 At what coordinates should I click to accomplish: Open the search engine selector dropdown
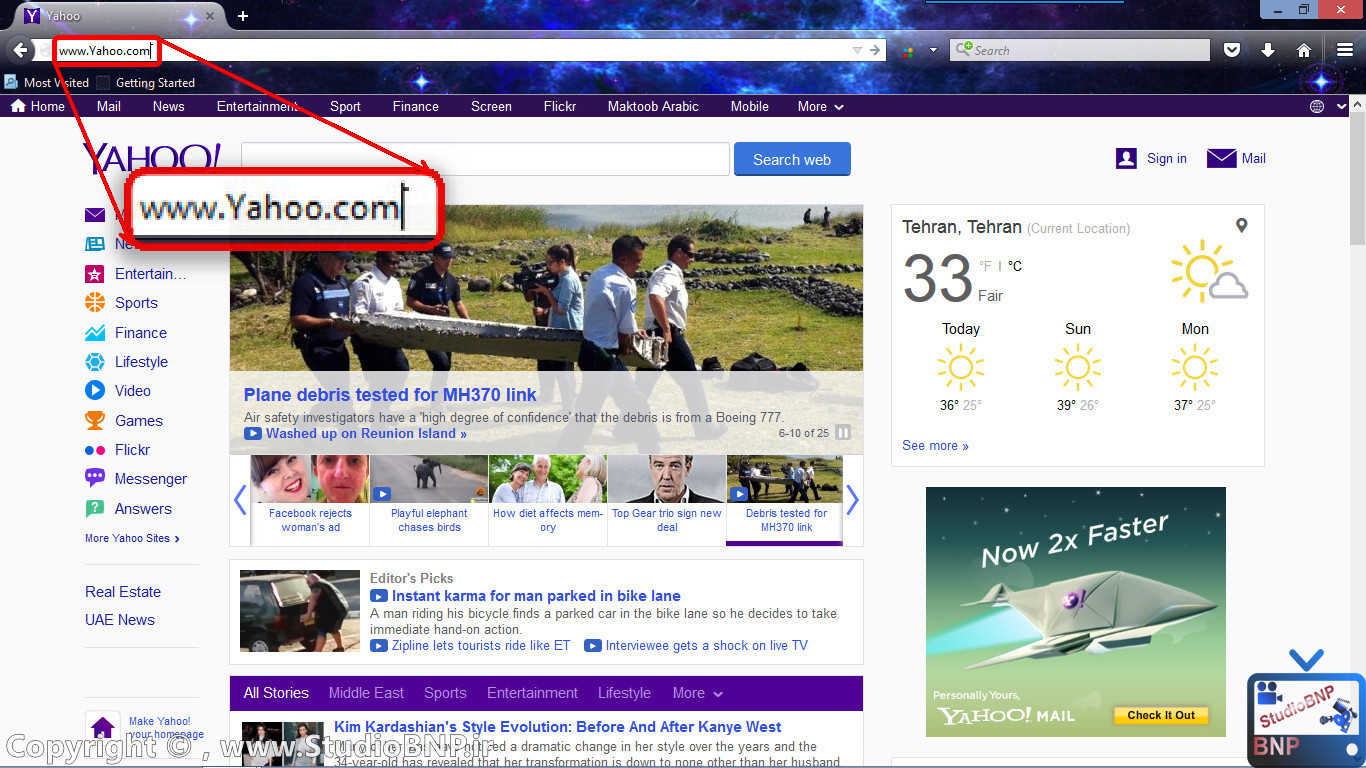coord(933,50)
